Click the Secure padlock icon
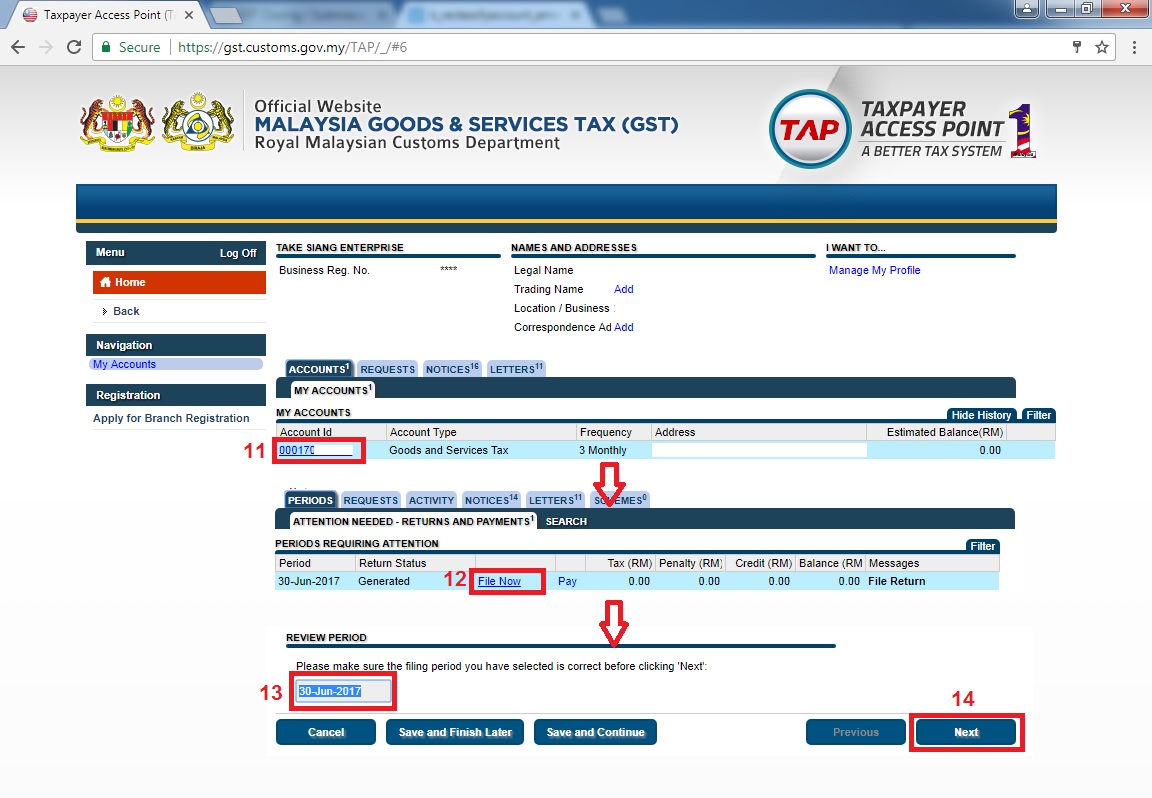1152x798 pixels. click(106, 47)
